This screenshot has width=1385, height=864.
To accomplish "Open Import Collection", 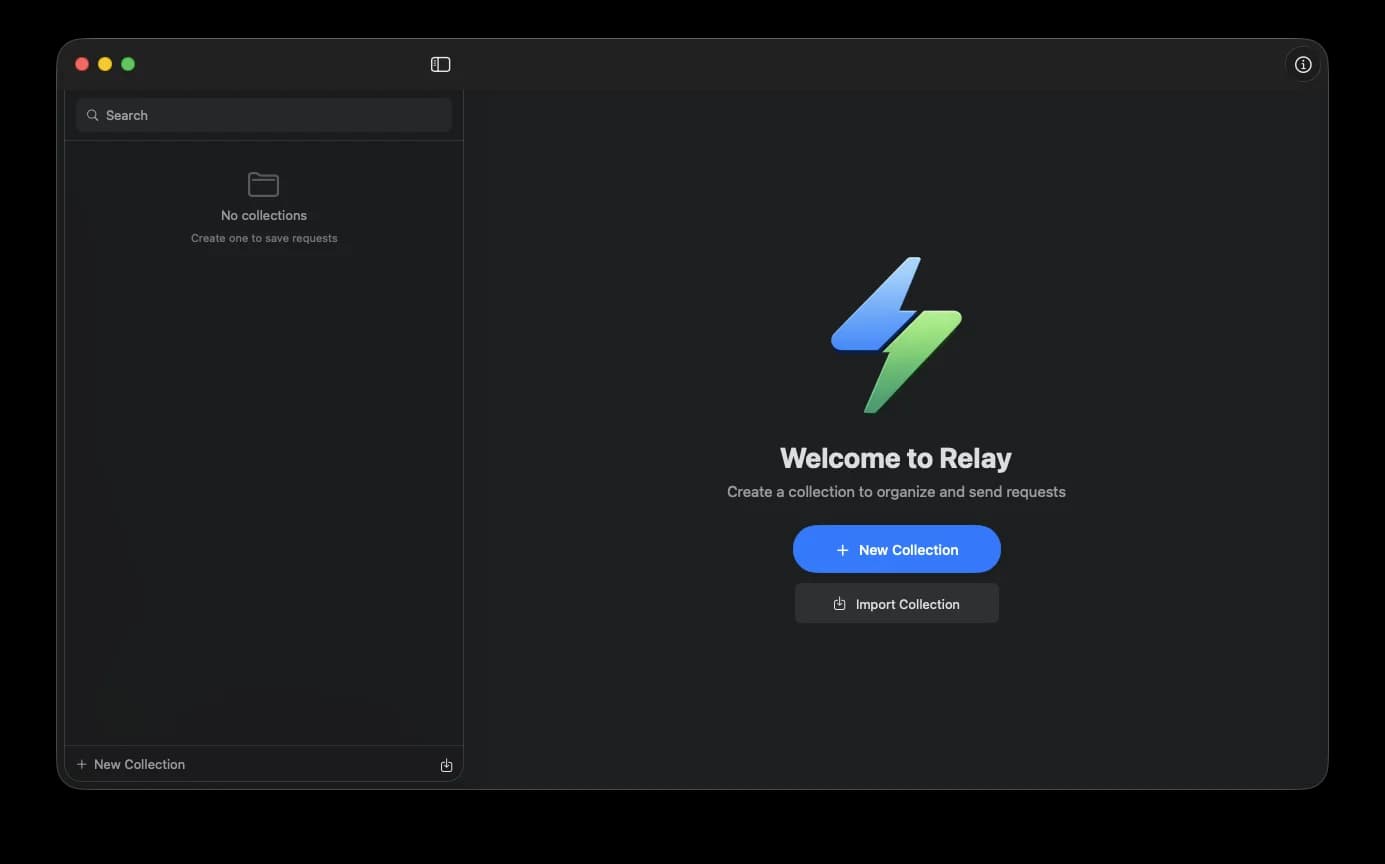I will (x=896, y=603).
